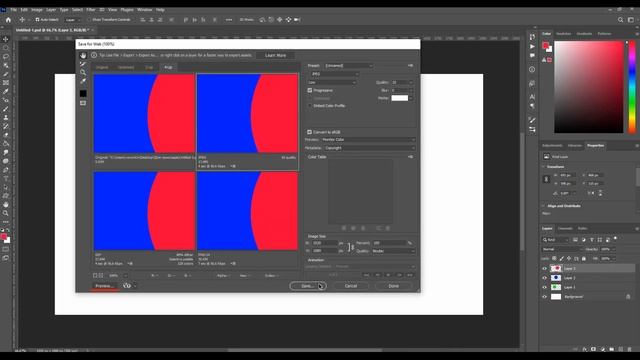
Task: Open the Swatches tab in Color panel
Action: click(x=564, y=34)
